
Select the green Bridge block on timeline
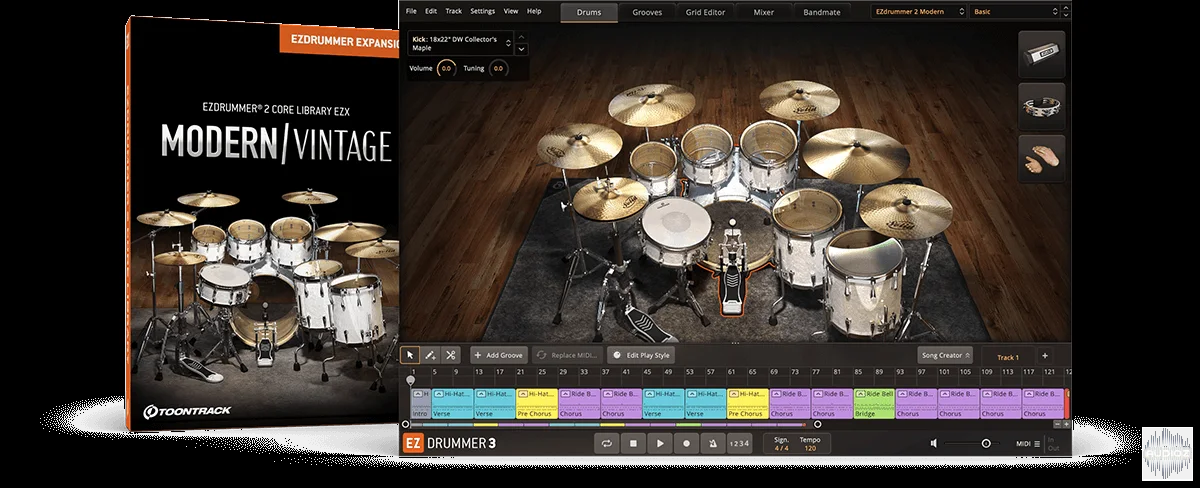(873, 403)
